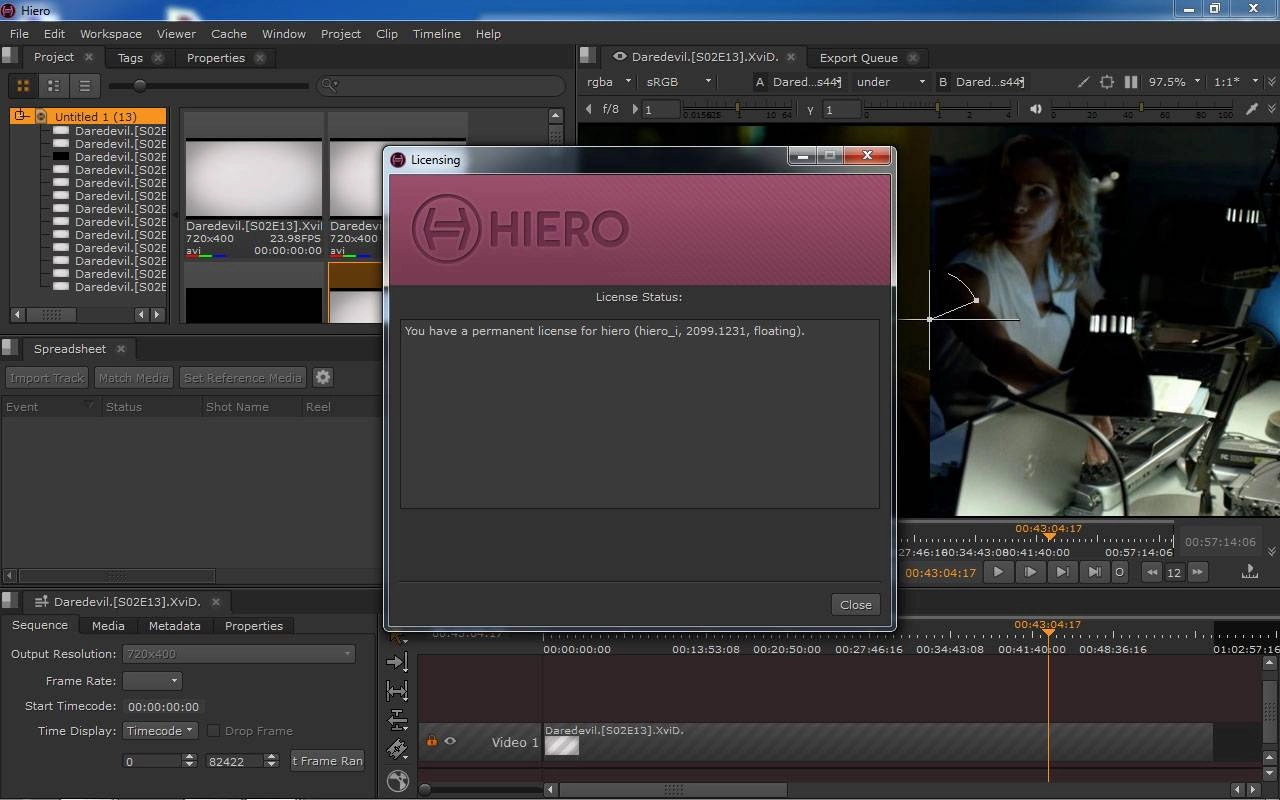The height and width of the screenshot is (800, 1280).
Task: Click the color picker eyedropper in viewer
Action: coord(1251,109)
